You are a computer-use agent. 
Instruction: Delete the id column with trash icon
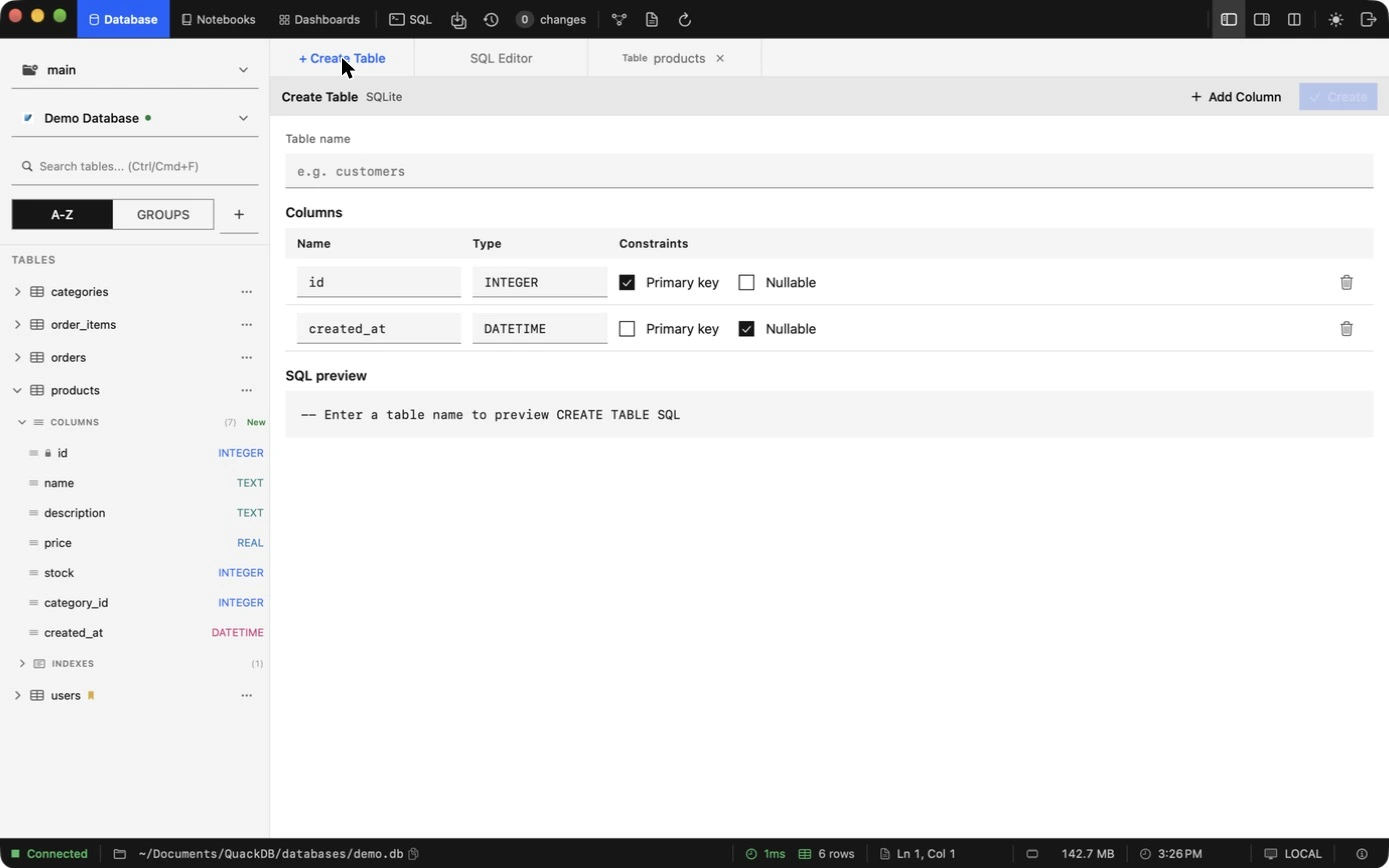(1346, 282)
